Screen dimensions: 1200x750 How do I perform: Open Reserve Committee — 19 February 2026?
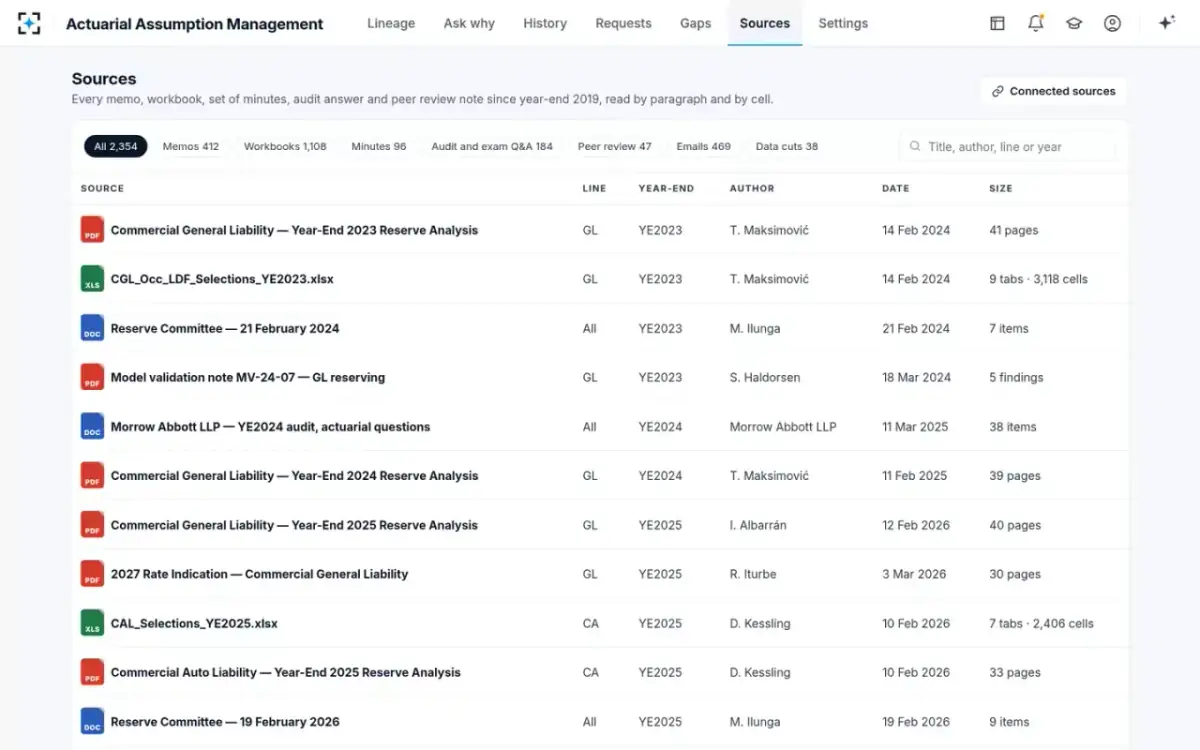225,721
